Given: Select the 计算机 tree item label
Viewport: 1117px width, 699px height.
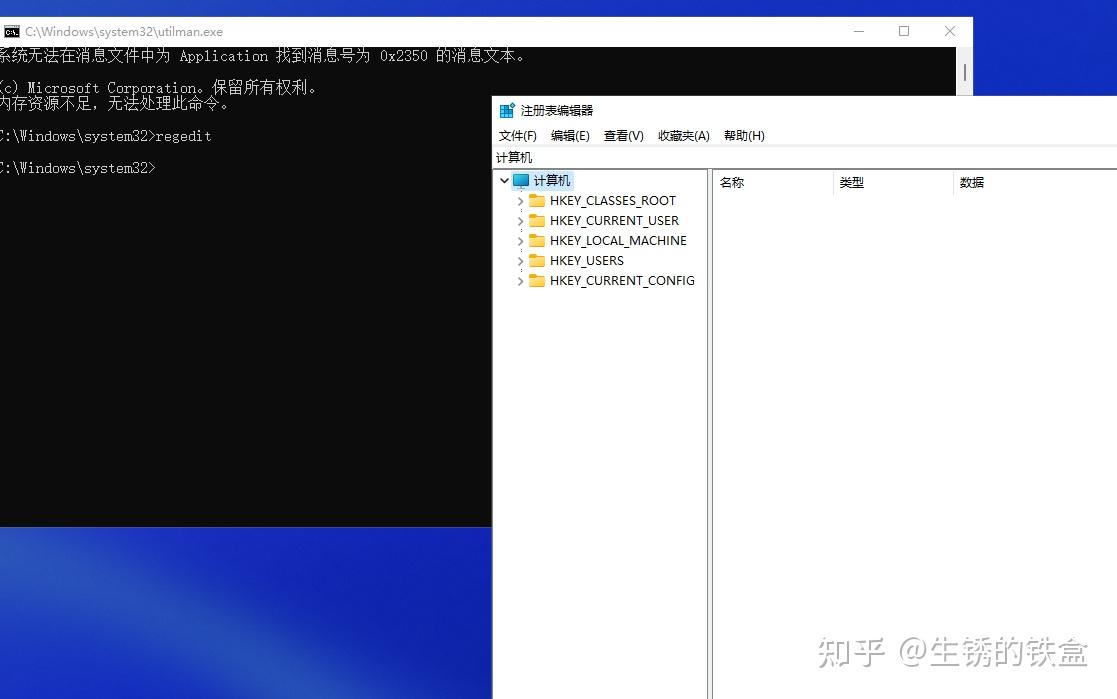Looking at the screenshot, I should [x=552, y=181].
